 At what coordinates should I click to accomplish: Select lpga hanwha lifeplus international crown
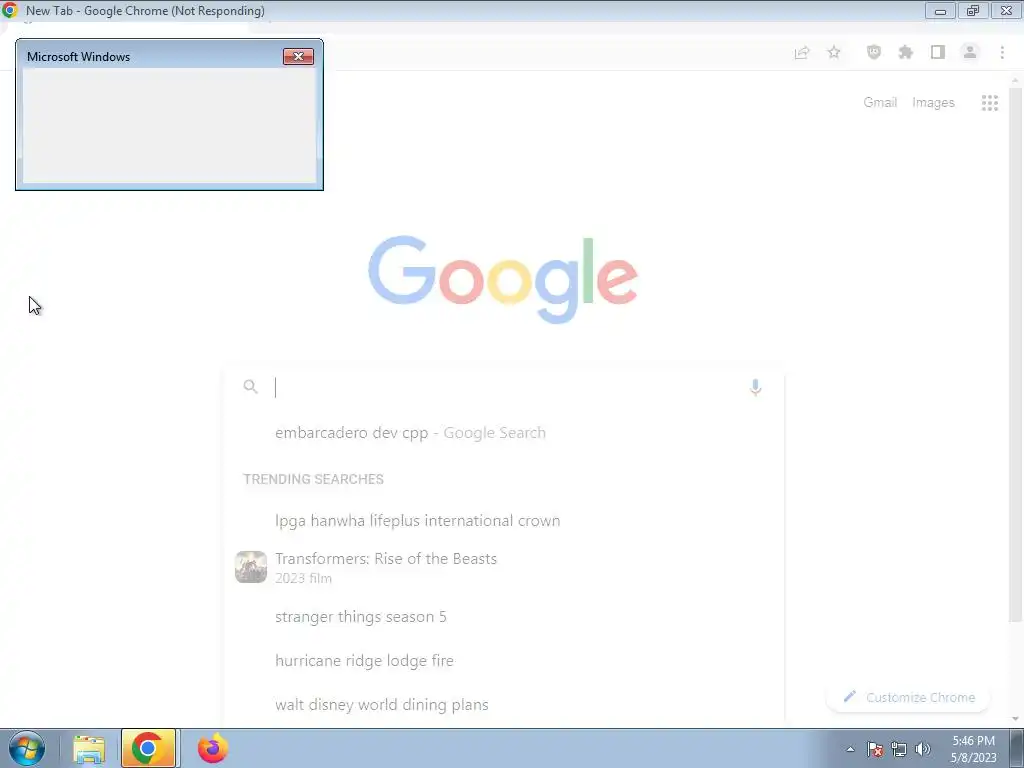[x=503, y=520]
